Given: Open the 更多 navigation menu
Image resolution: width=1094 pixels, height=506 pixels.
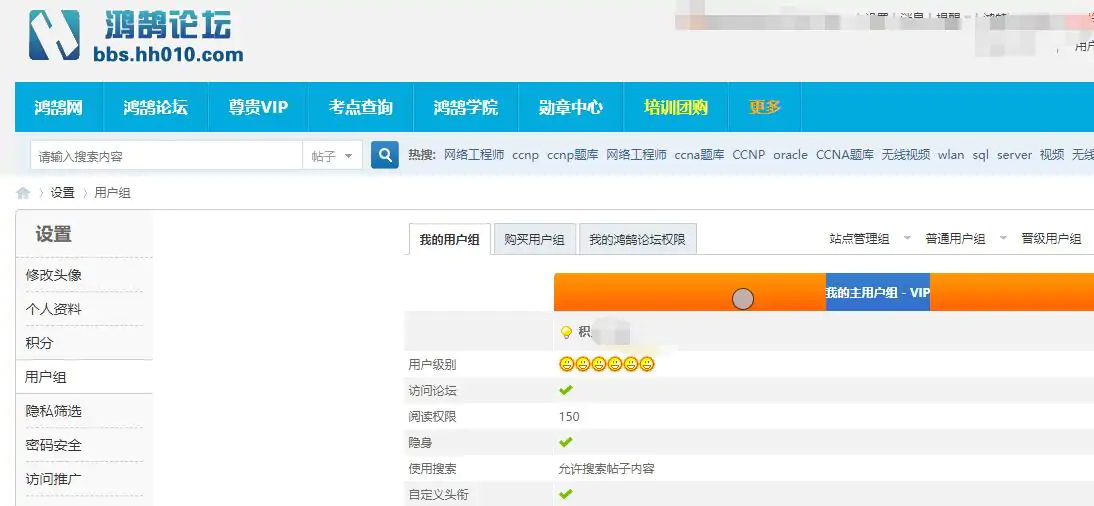Looking at the screenshot, I should [765, 107].
